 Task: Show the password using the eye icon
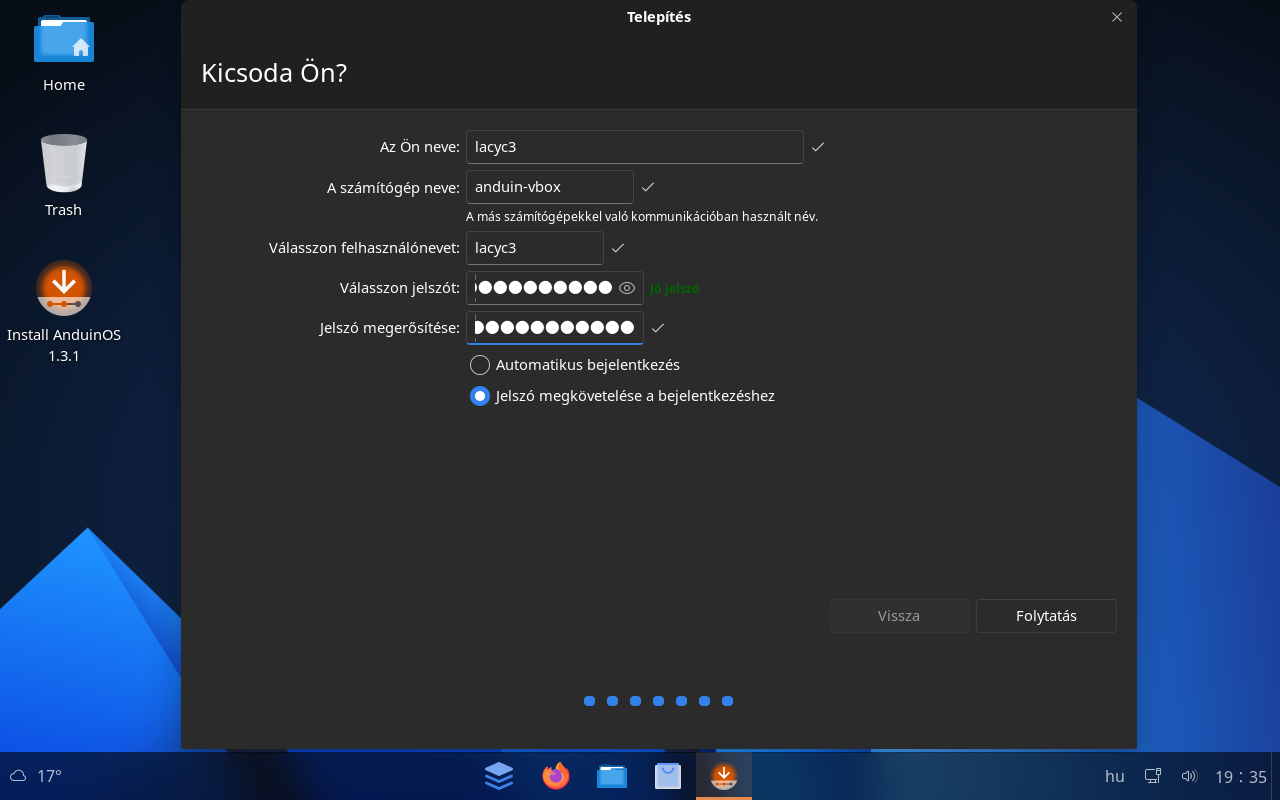(627, 288)
